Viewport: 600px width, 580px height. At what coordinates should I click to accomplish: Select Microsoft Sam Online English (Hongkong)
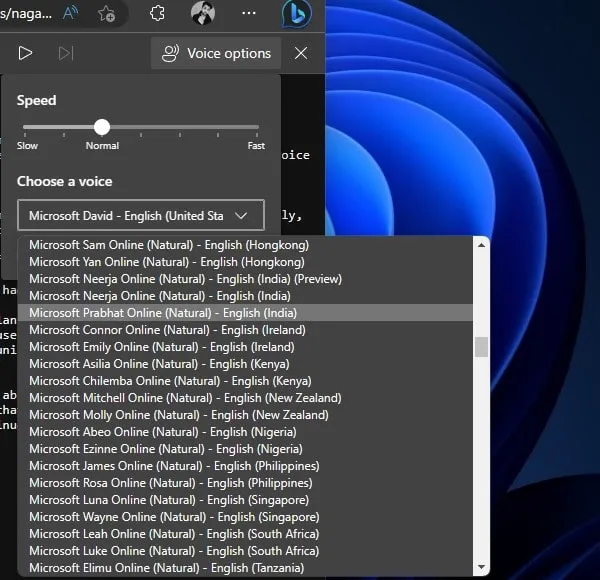[245, 245]
